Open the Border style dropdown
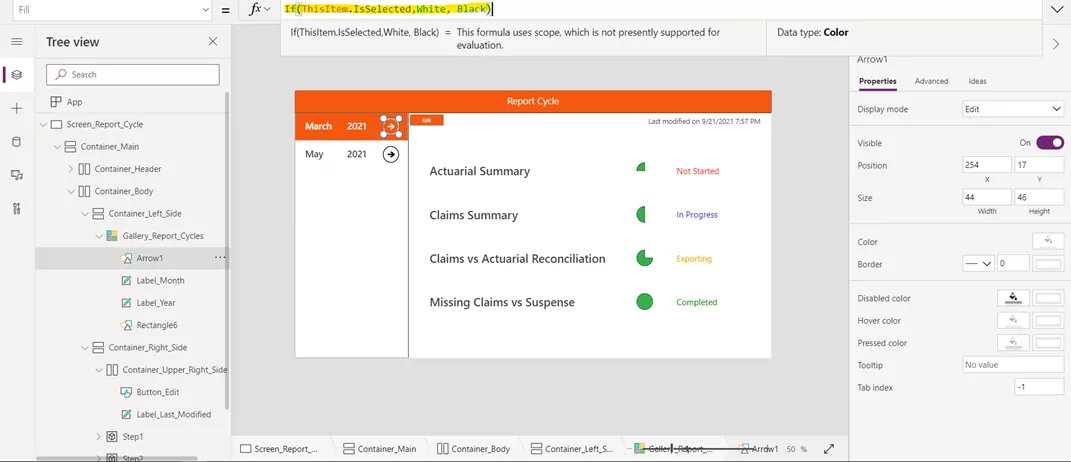 [978, 264]
